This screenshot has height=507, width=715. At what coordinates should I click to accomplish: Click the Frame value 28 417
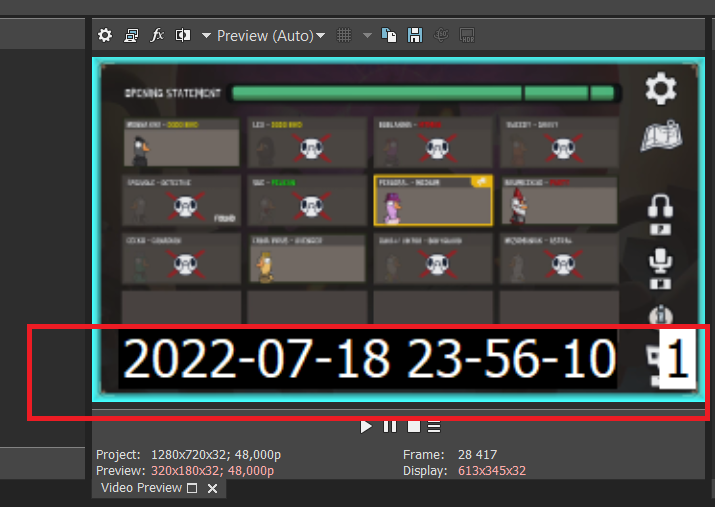click(x=477, y=455)
